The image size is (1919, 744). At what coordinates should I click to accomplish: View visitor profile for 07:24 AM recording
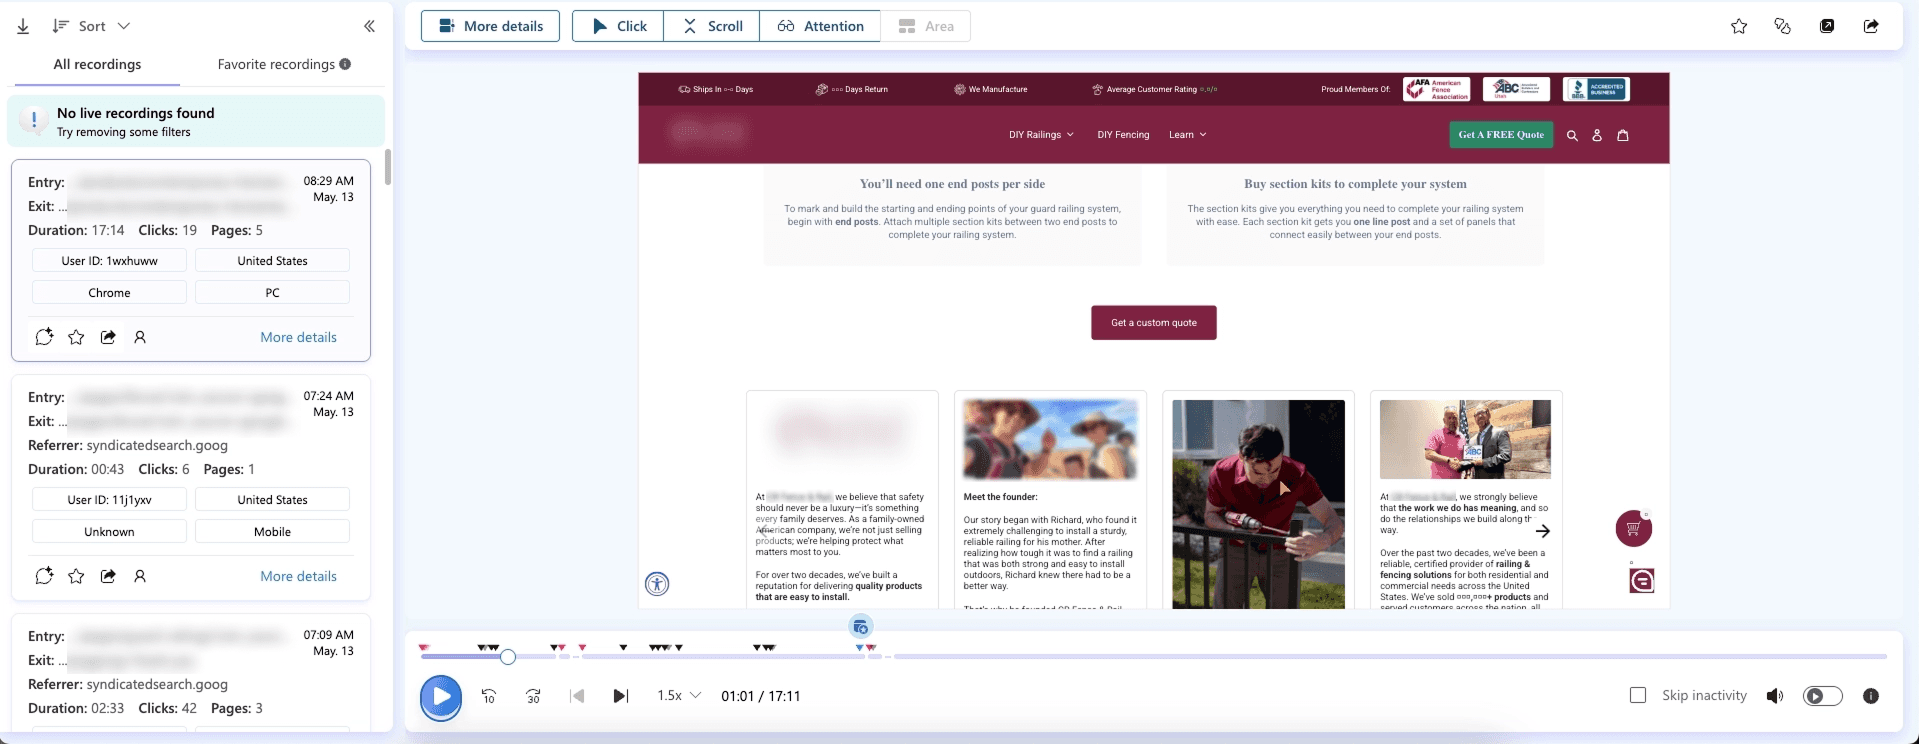click(140, 576)
